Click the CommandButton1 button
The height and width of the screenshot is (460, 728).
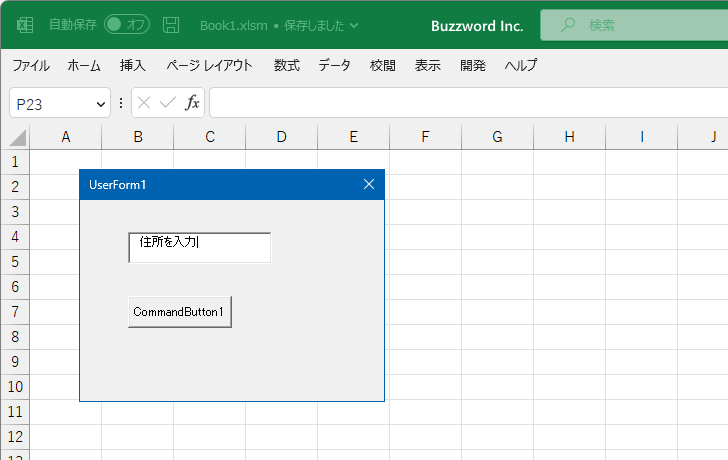(180, 312)
